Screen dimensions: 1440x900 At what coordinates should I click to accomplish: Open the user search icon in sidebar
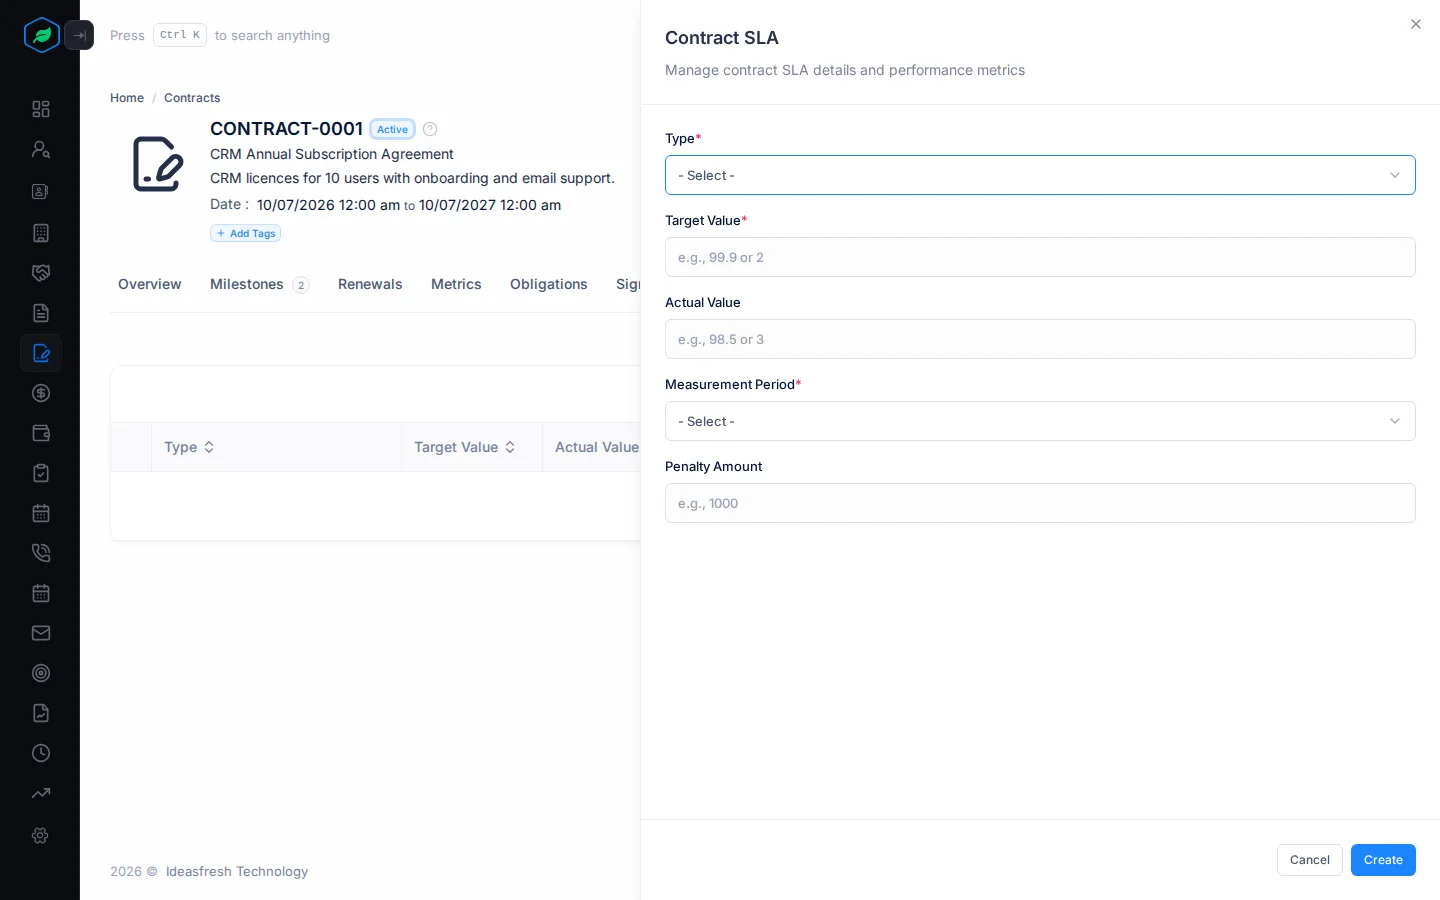coord(41,149)
